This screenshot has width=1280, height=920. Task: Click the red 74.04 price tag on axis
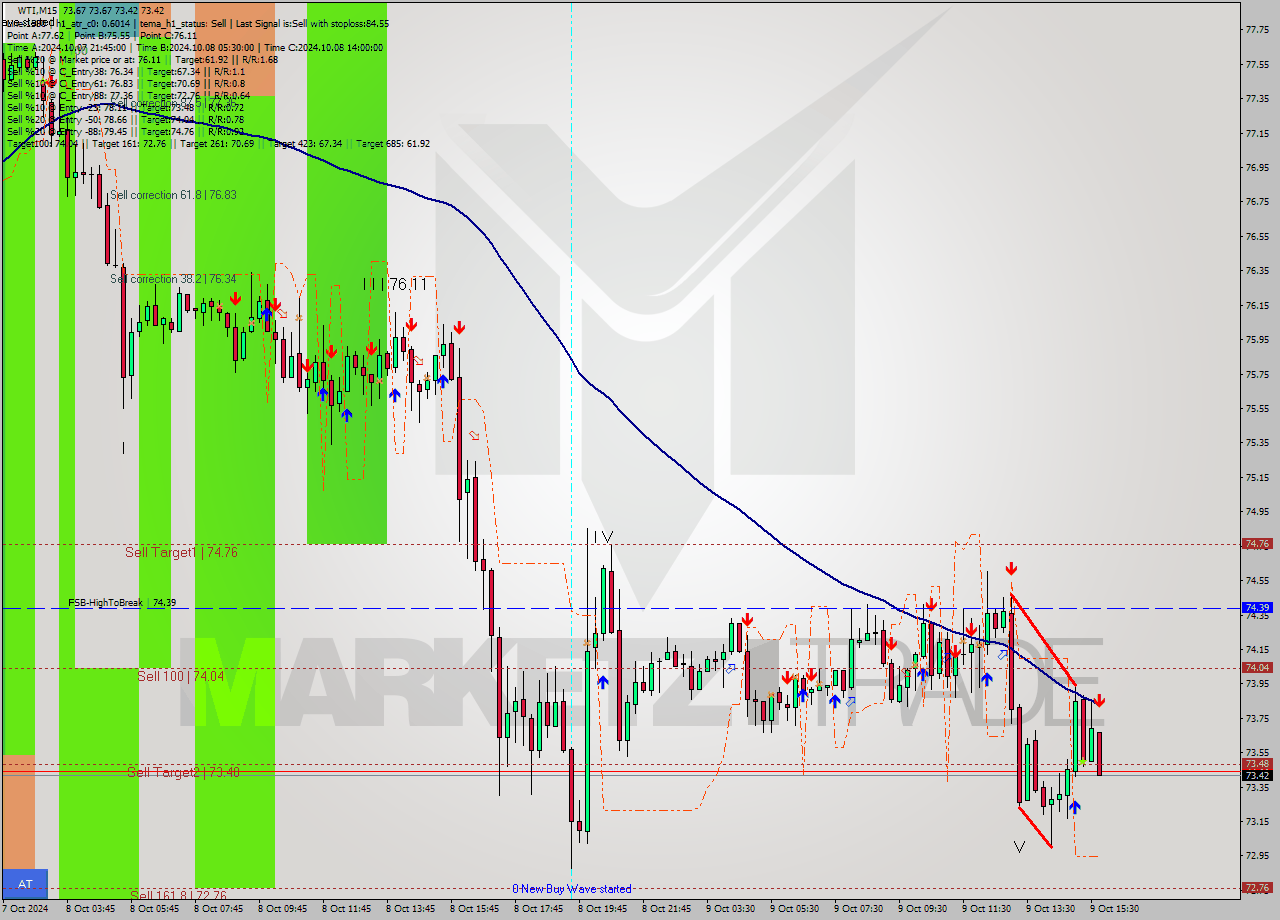(1256, 667)
